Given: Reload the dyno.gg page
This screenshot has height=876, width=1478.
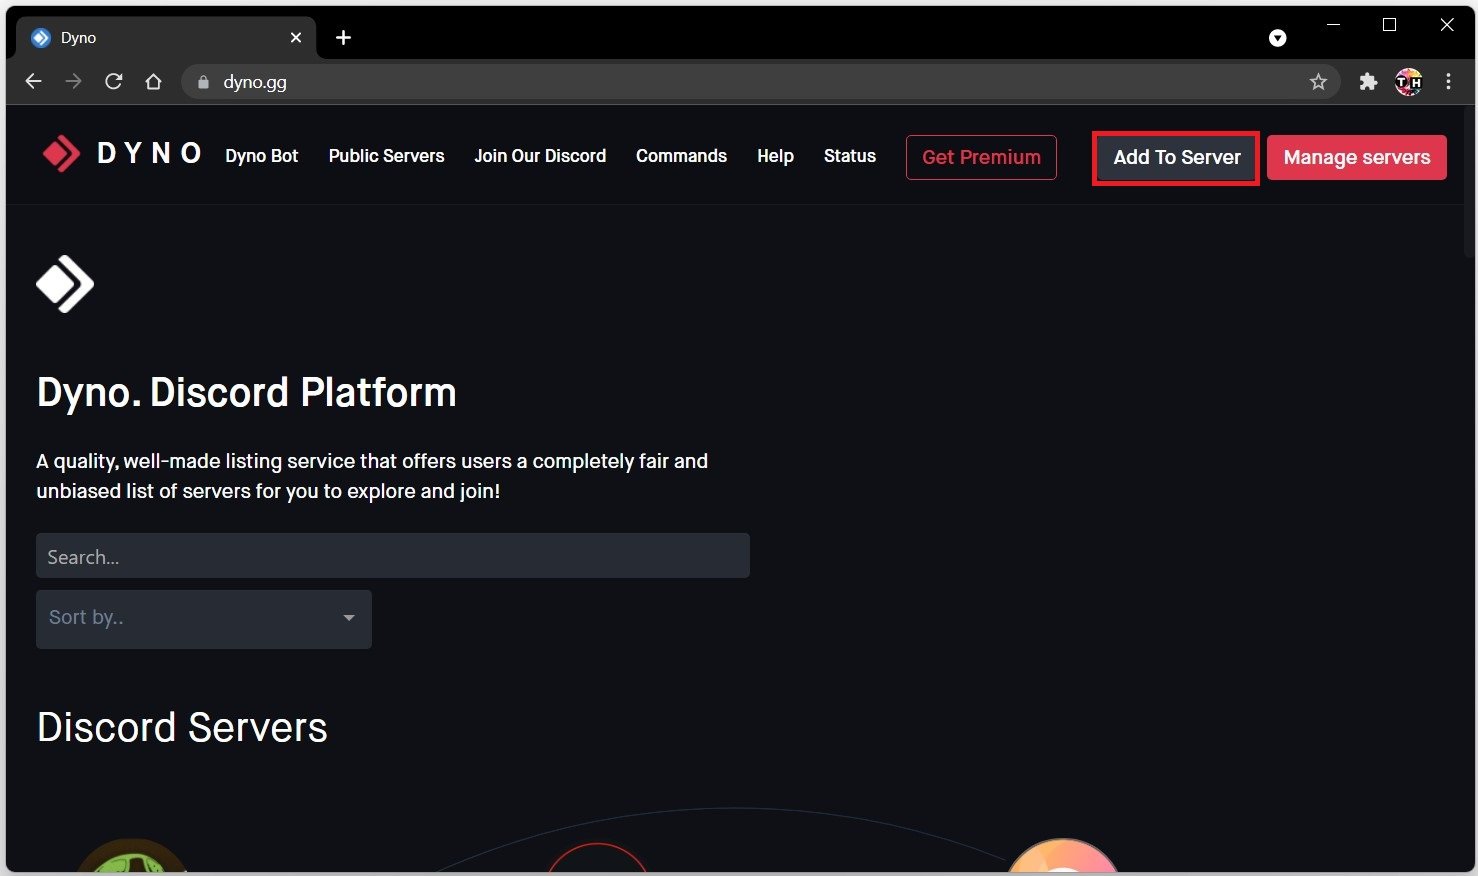Looking at the screenshot, I should click(114, 82).
